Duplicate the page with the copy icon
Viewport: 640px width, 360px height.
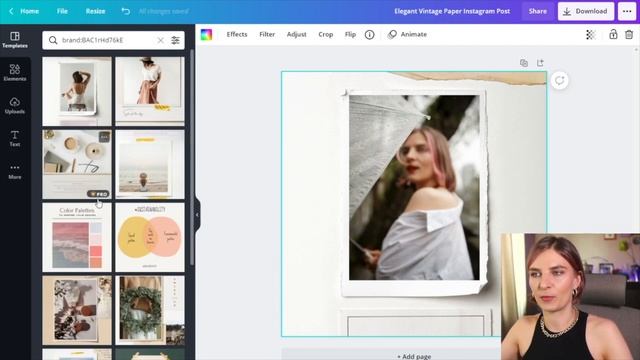click(x=524, y=63)
